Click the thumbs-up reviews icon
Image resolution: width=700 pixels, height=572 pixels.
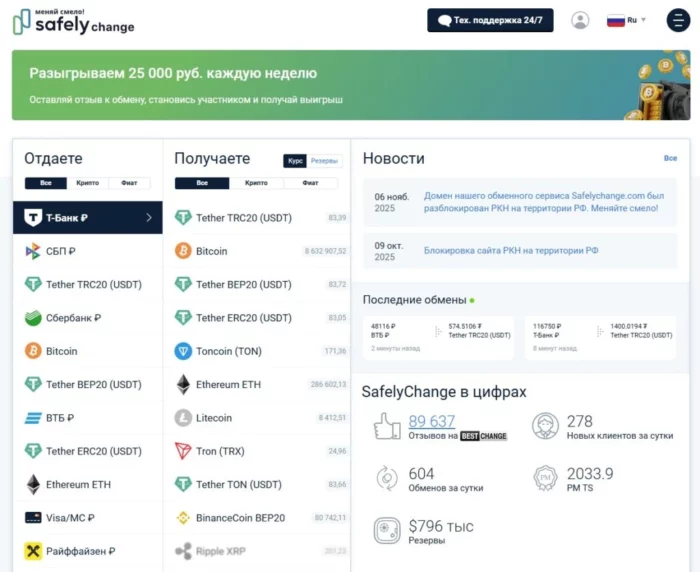click(387, 426)
